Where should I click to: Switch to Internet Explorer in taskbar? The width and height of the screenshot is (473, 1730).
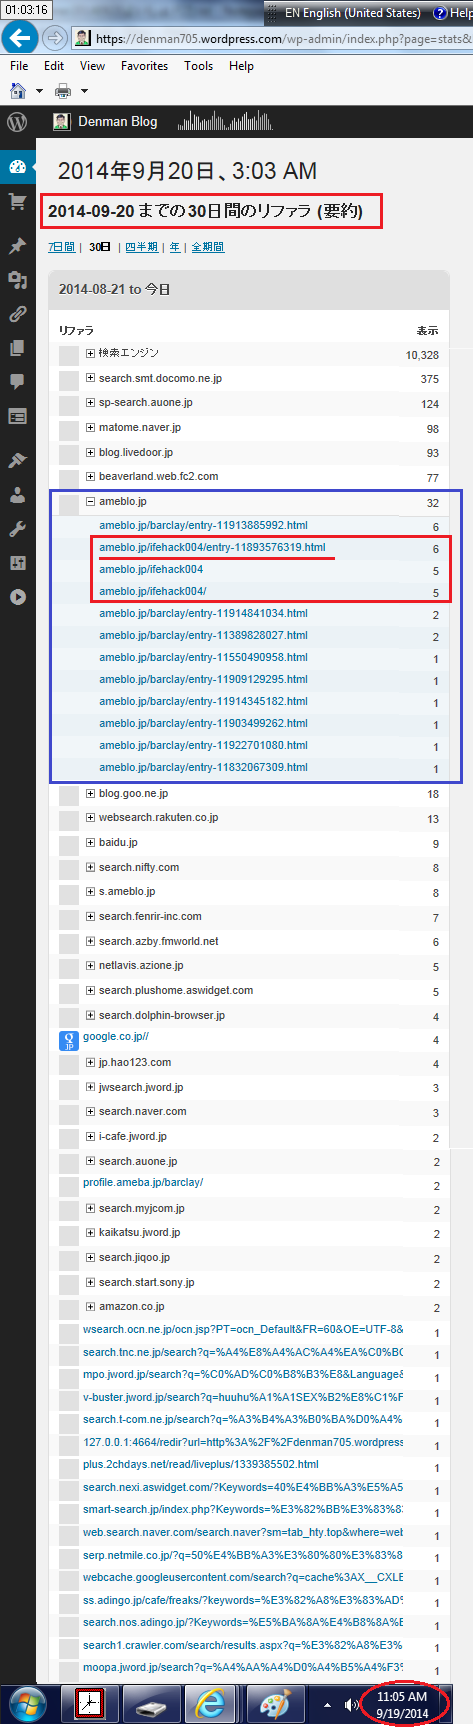pyautogui.click(x=210, y=1703)
